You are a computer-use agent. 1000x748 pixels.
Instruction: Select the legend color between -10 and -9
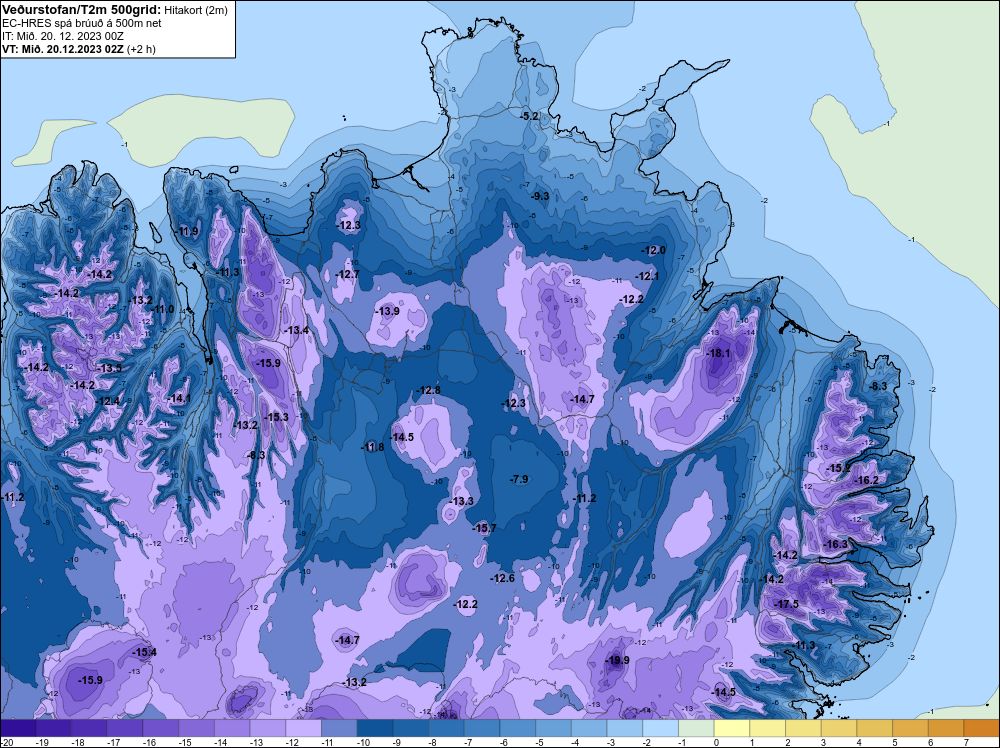(375, 728)
